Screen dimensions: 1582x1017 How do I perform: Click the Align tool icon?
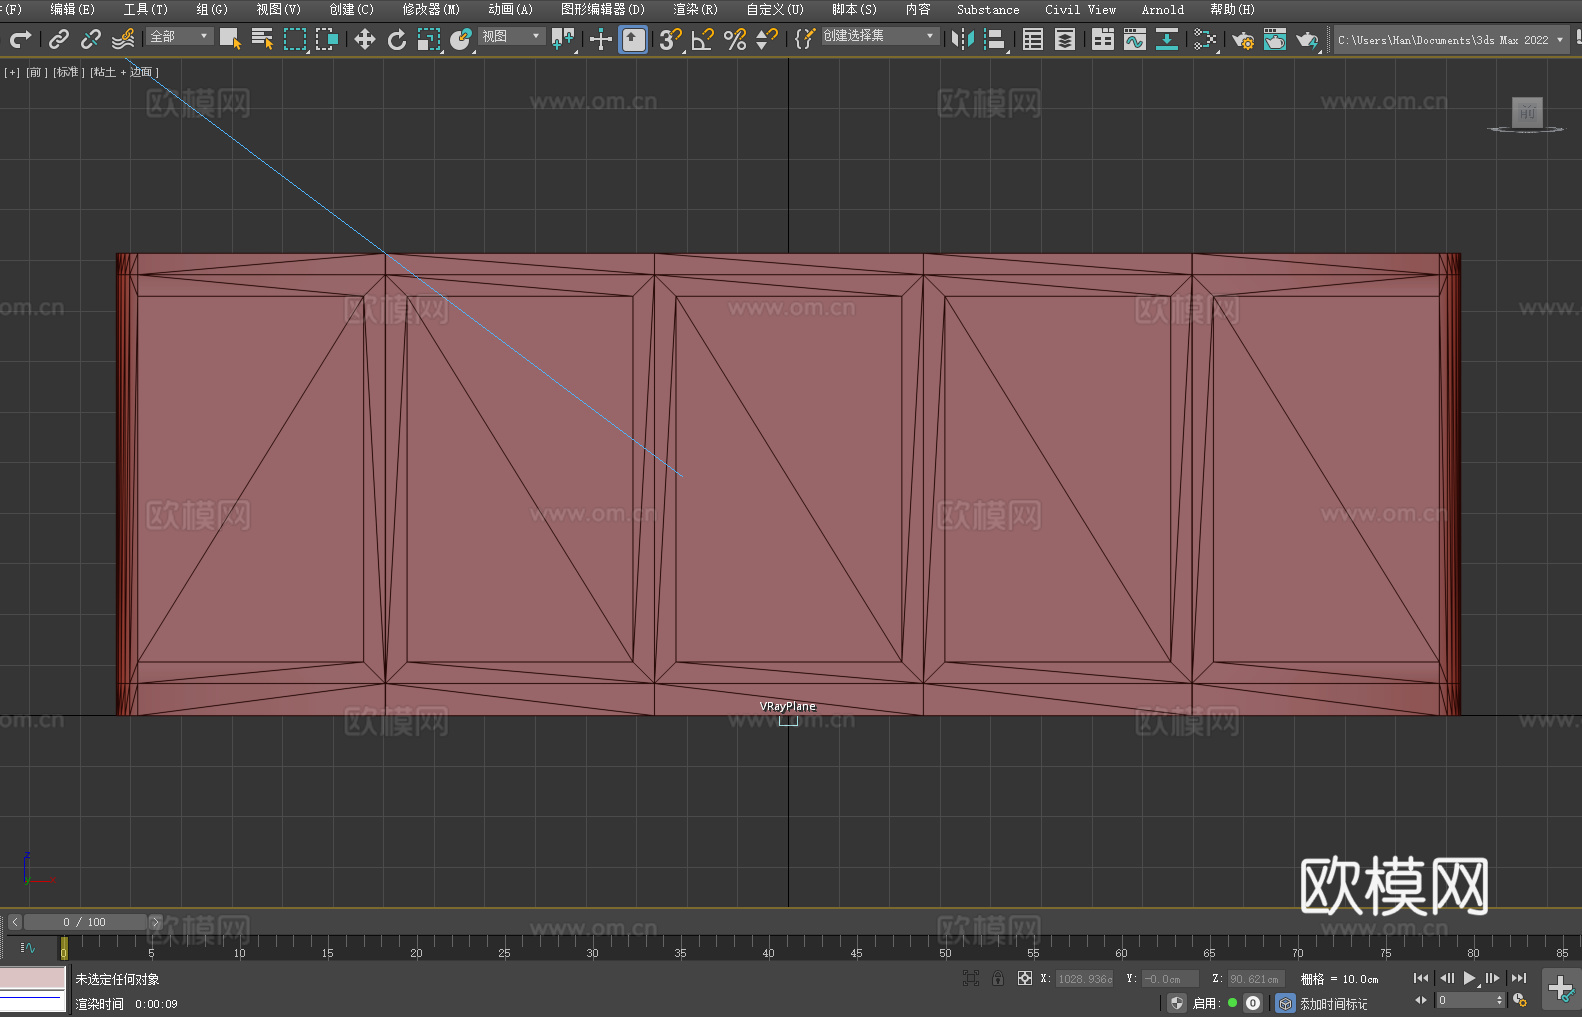click(995, 39)
